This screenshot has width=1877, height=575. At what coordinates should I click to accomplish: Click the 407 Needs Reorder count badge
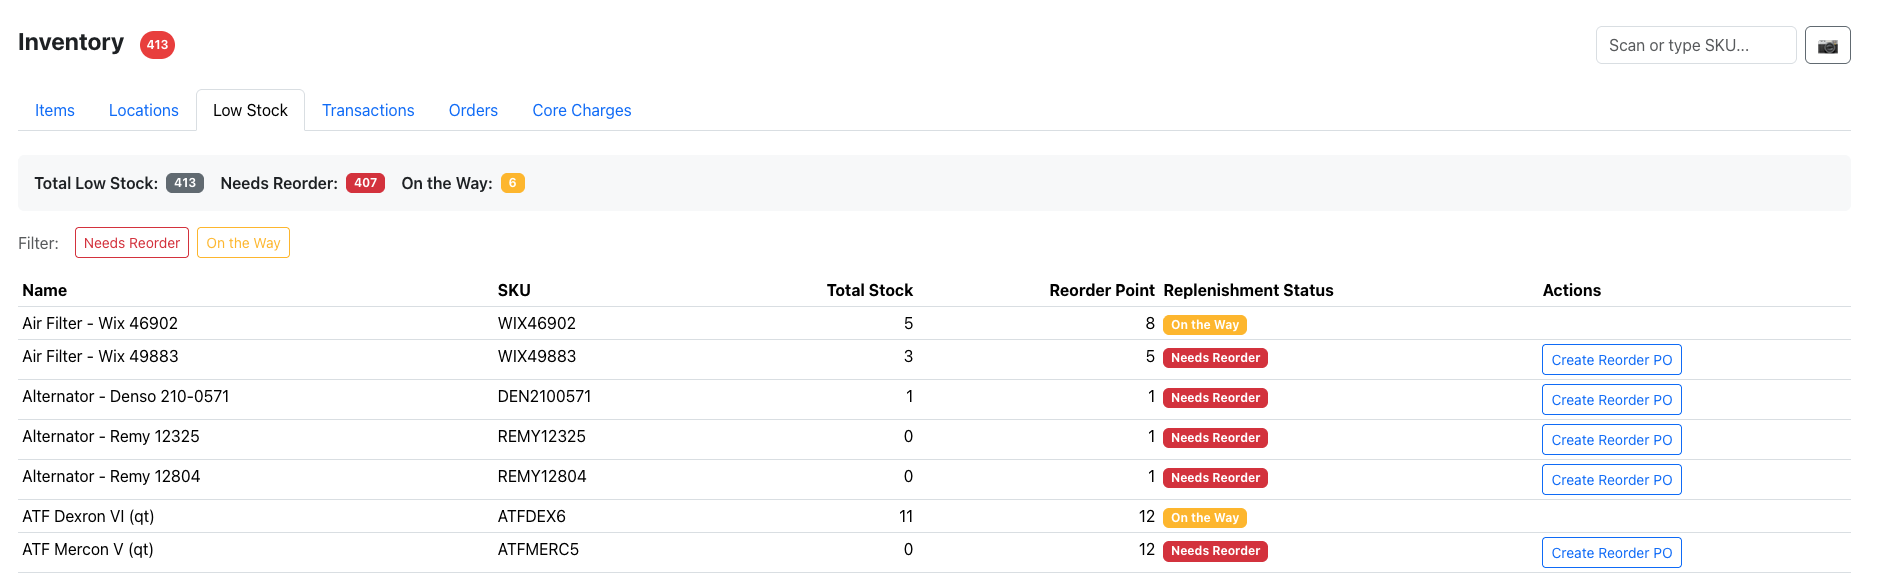[x=365, y=183]
